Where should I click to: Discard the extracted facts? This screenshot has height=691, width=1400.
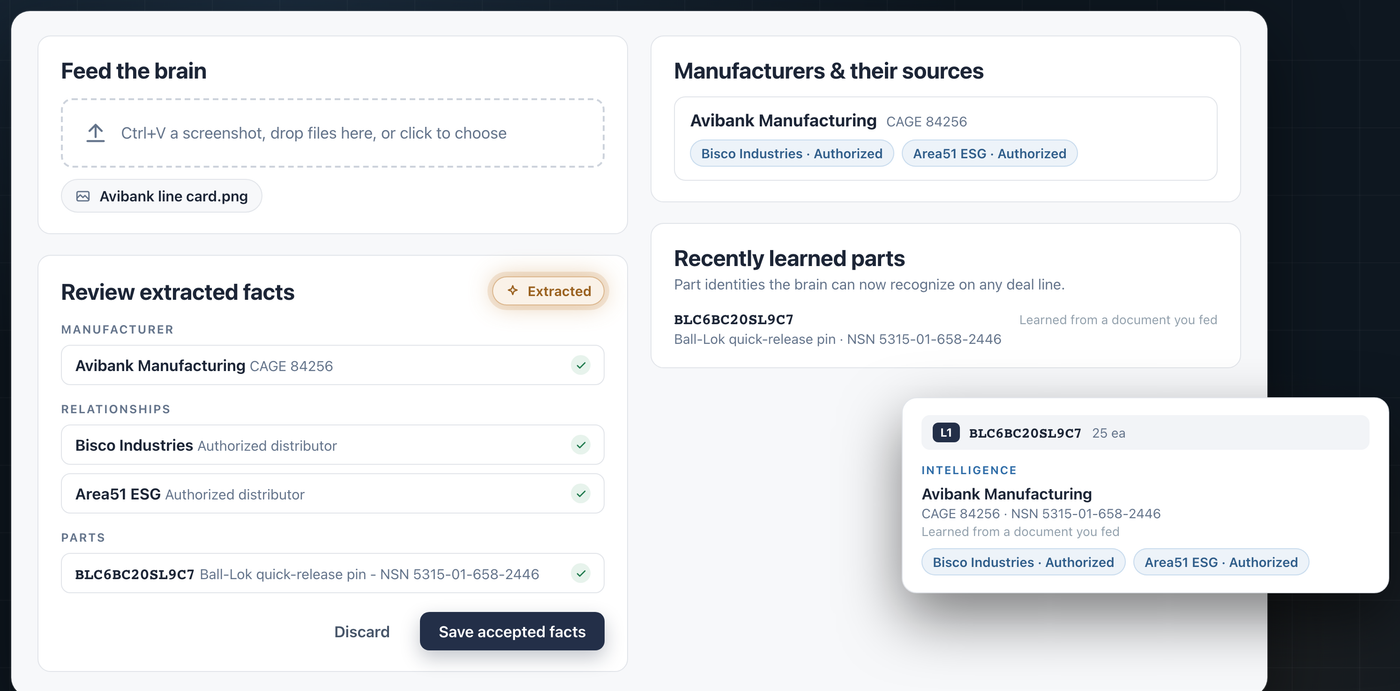pyautogui.click(x=362, y=632)
